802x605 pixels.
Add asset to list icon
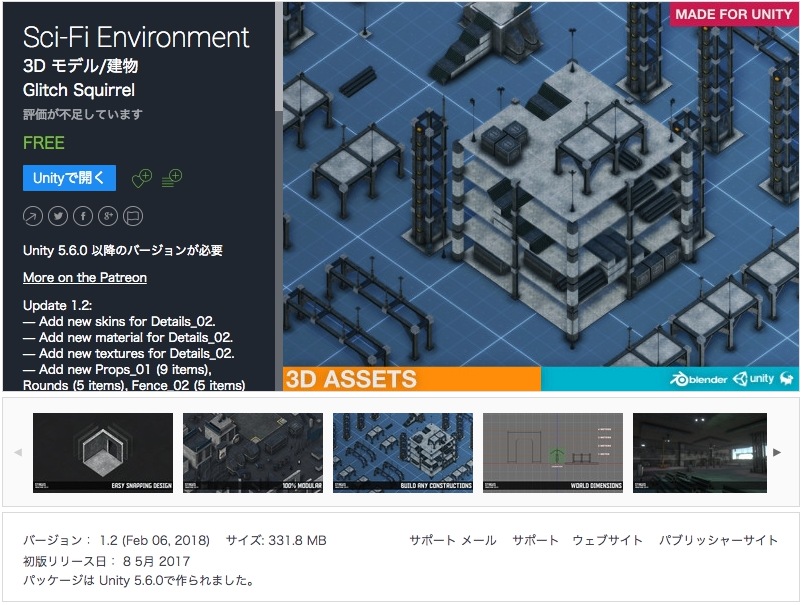point(172,178)
